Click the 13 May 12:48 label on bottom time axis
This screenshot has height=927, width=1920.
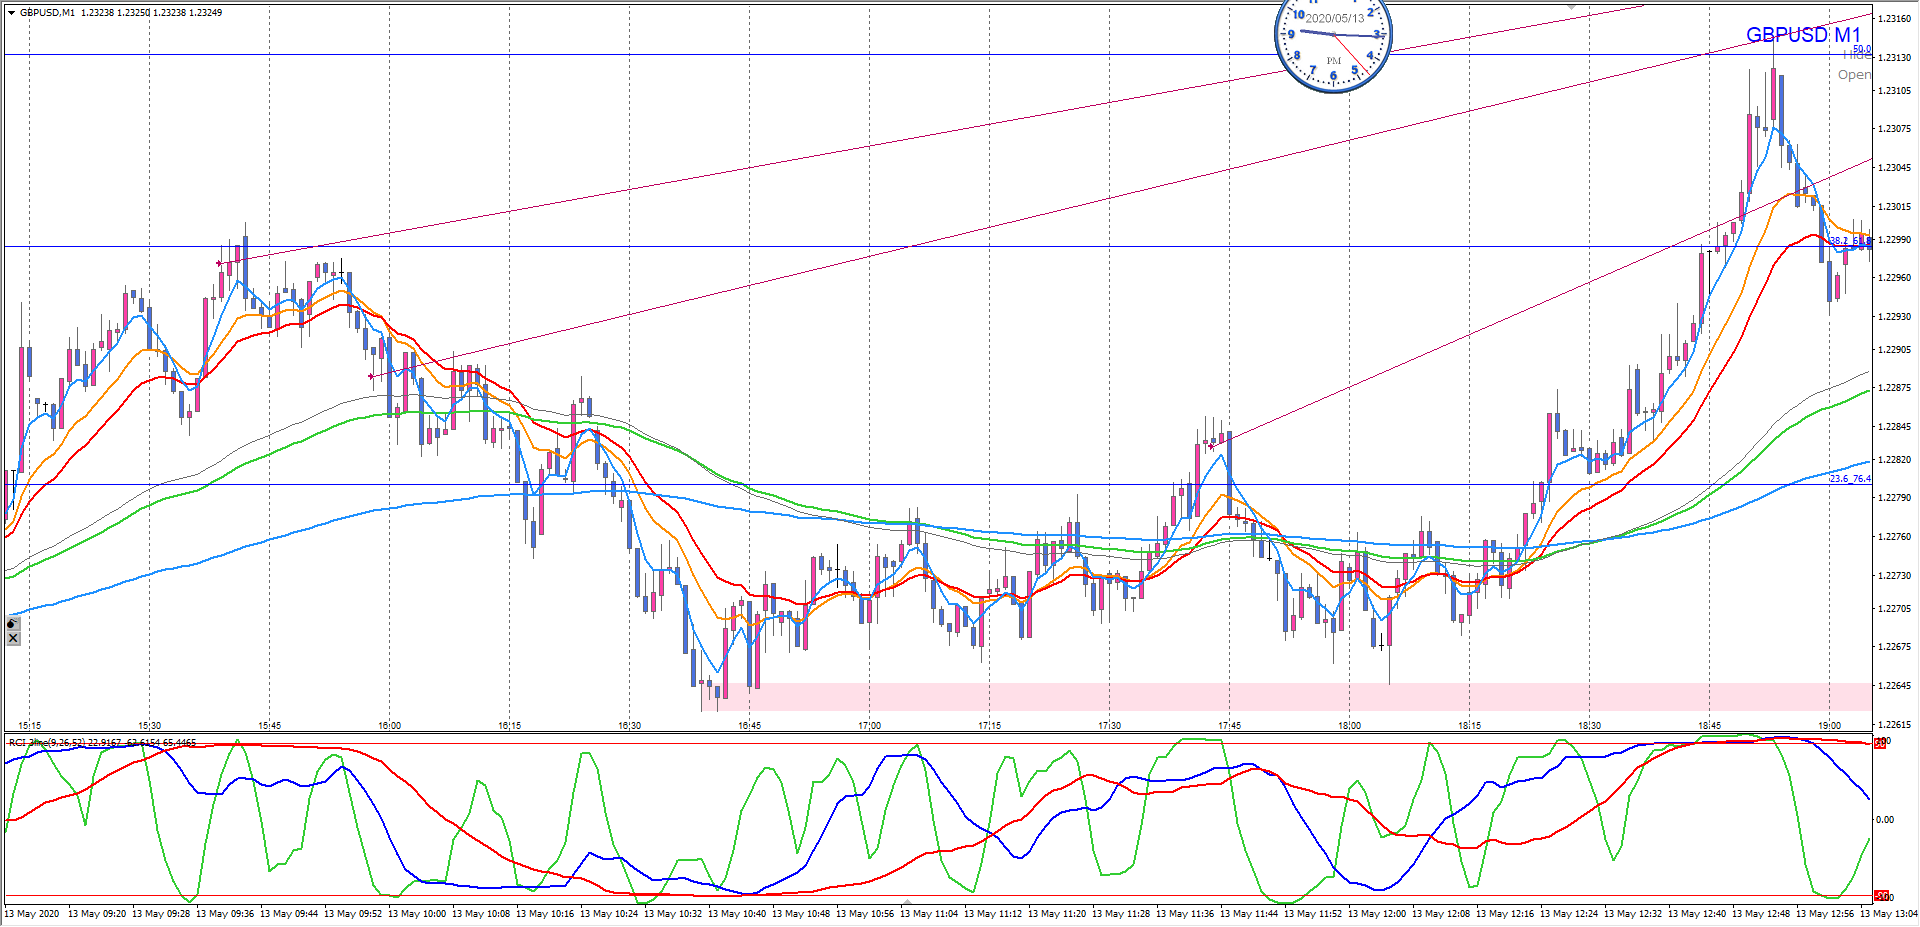point(1761,914)
